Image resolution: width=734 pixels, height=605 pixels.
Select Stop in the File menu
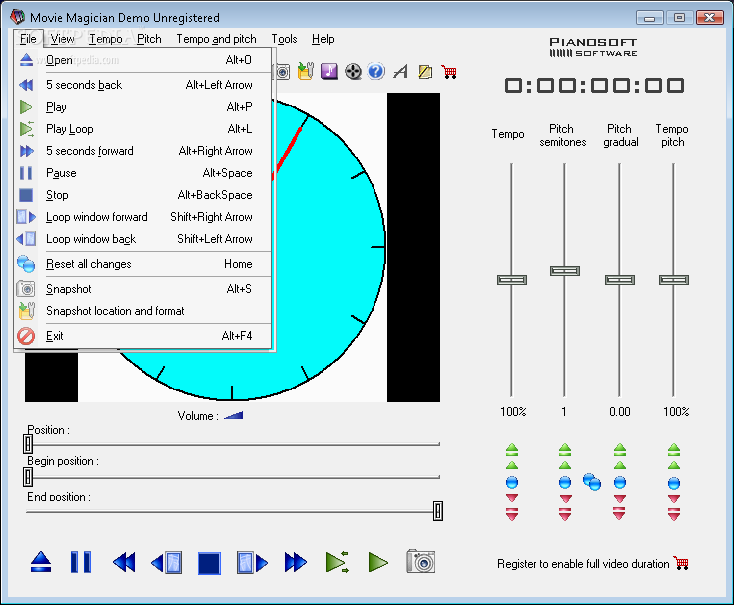coord(143,195)
